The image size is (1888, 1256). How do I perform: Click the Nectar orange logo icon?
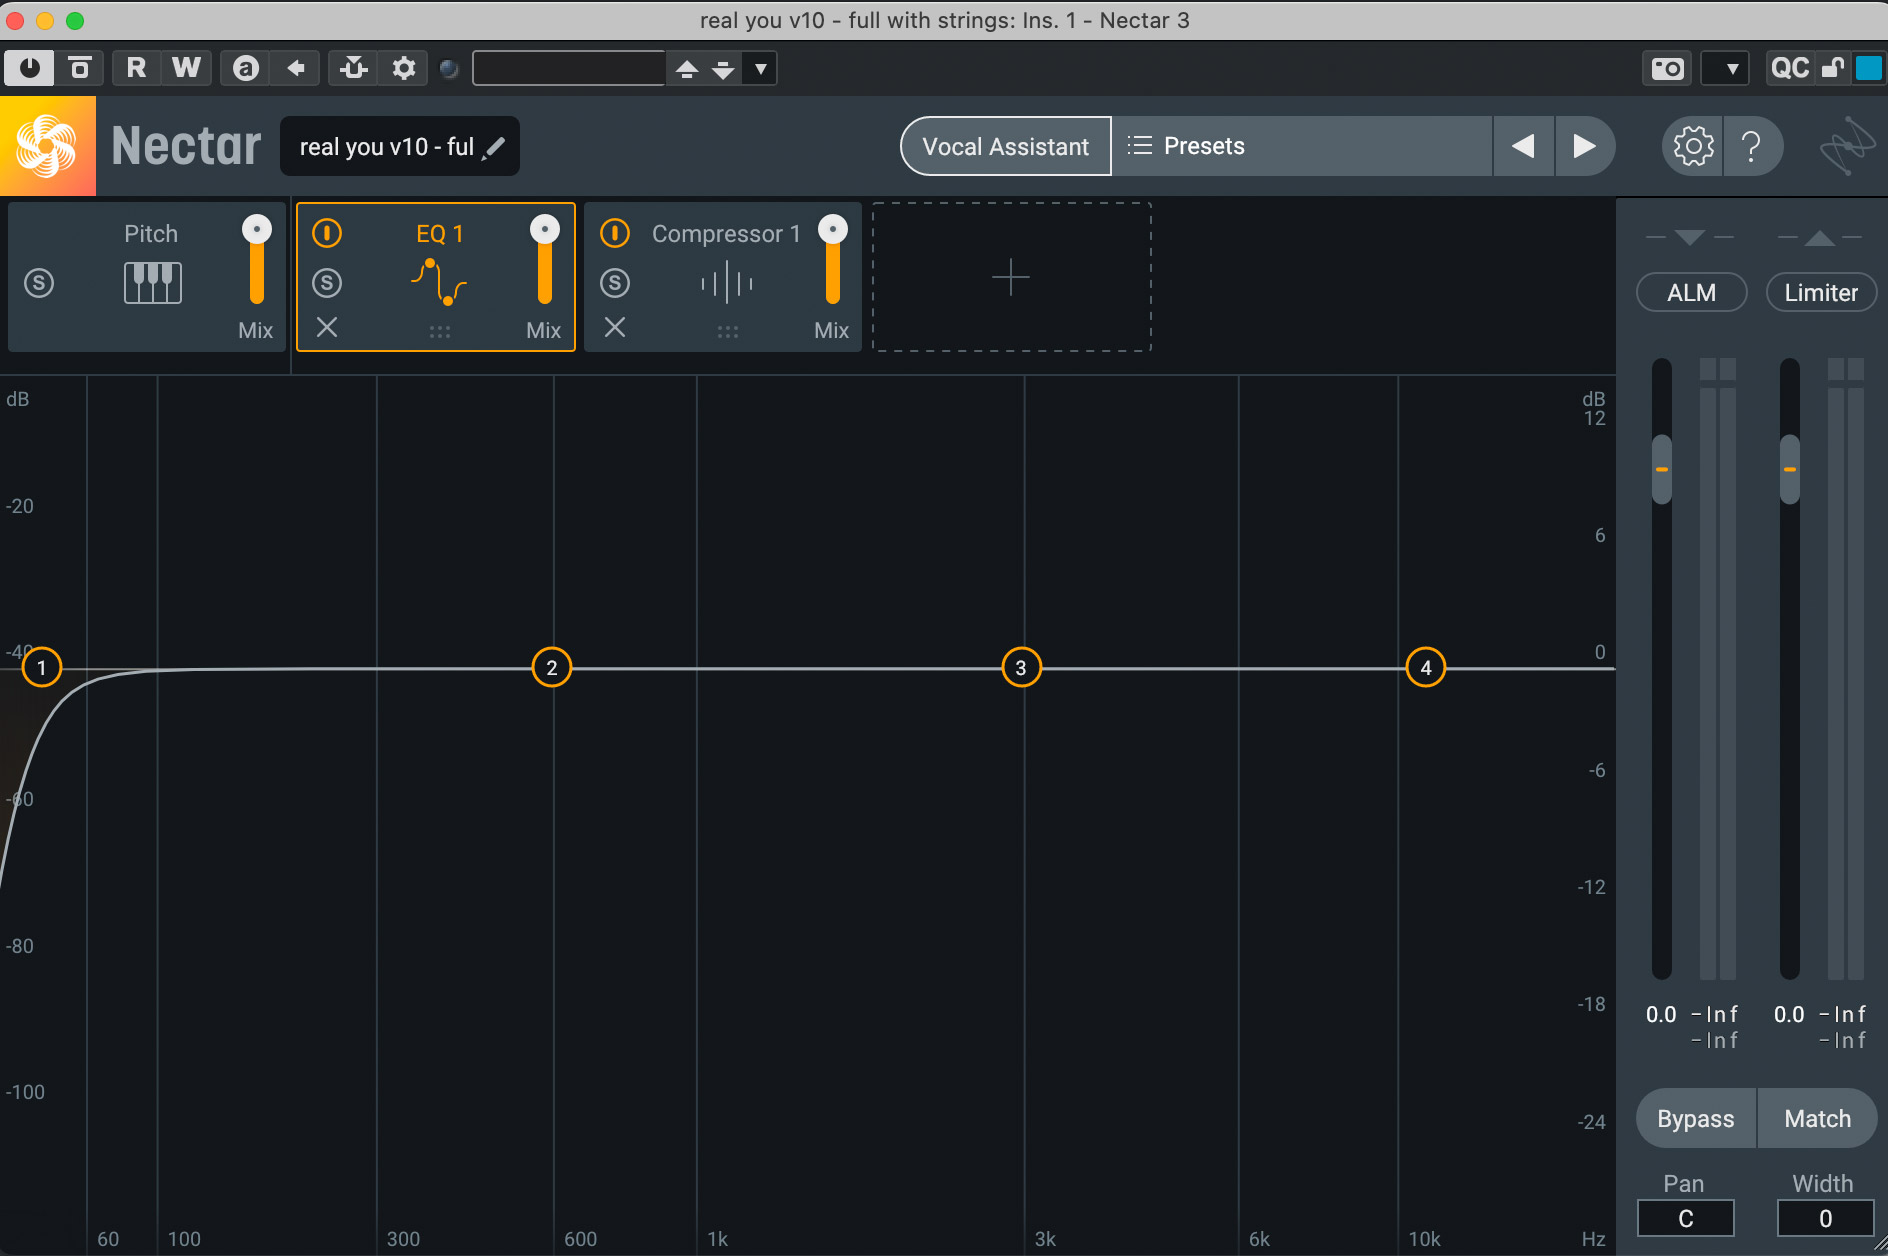click(47, 146)
